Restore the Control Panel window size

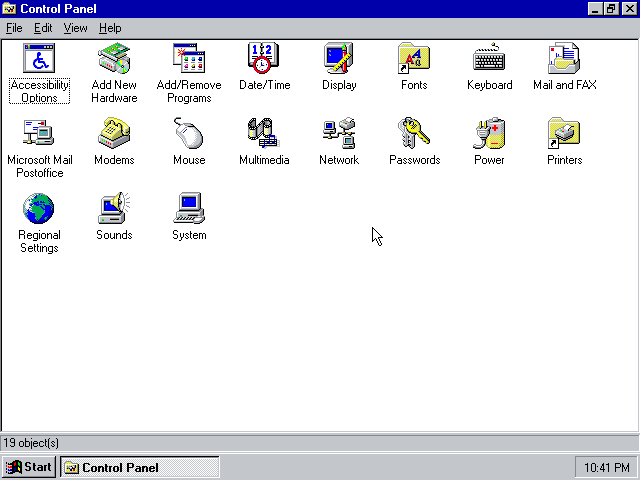(x=611, y=9)
